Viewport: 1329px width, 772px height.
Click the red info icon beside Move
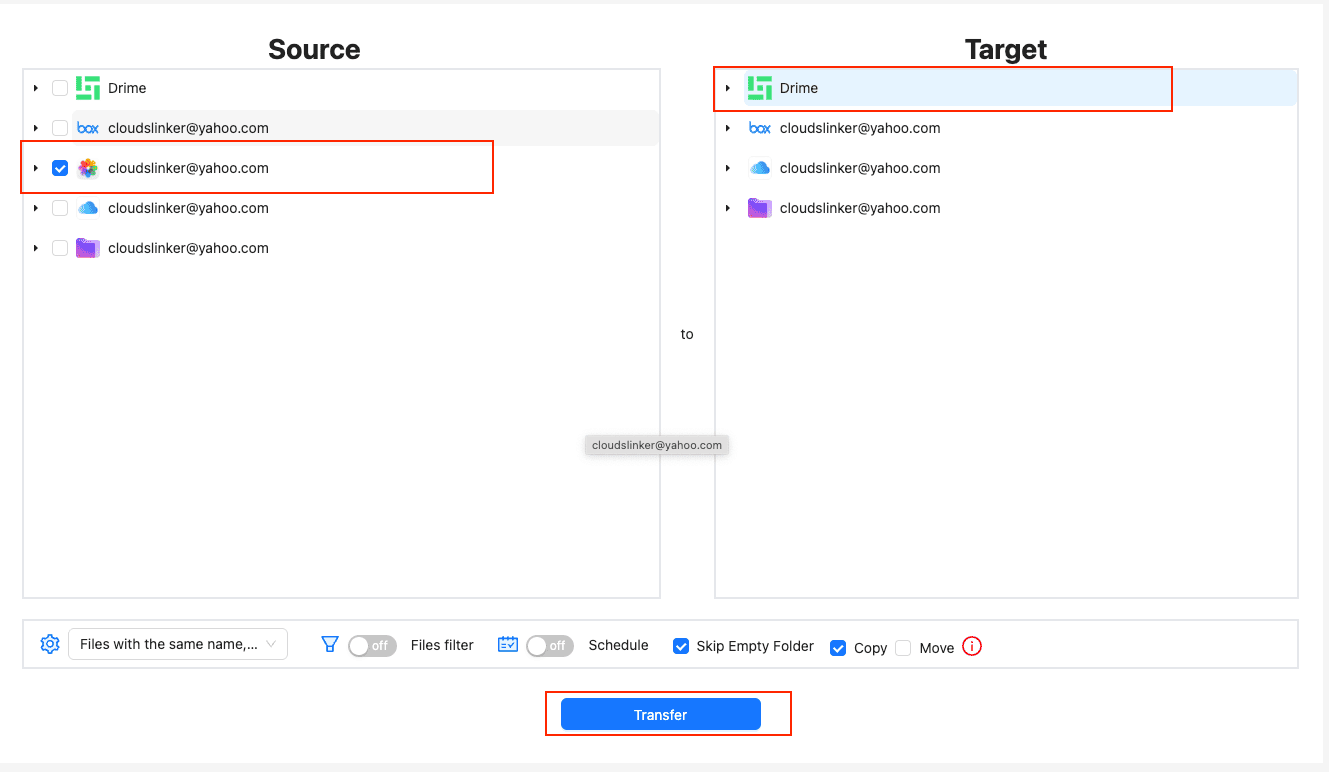(x=970, y=647)
